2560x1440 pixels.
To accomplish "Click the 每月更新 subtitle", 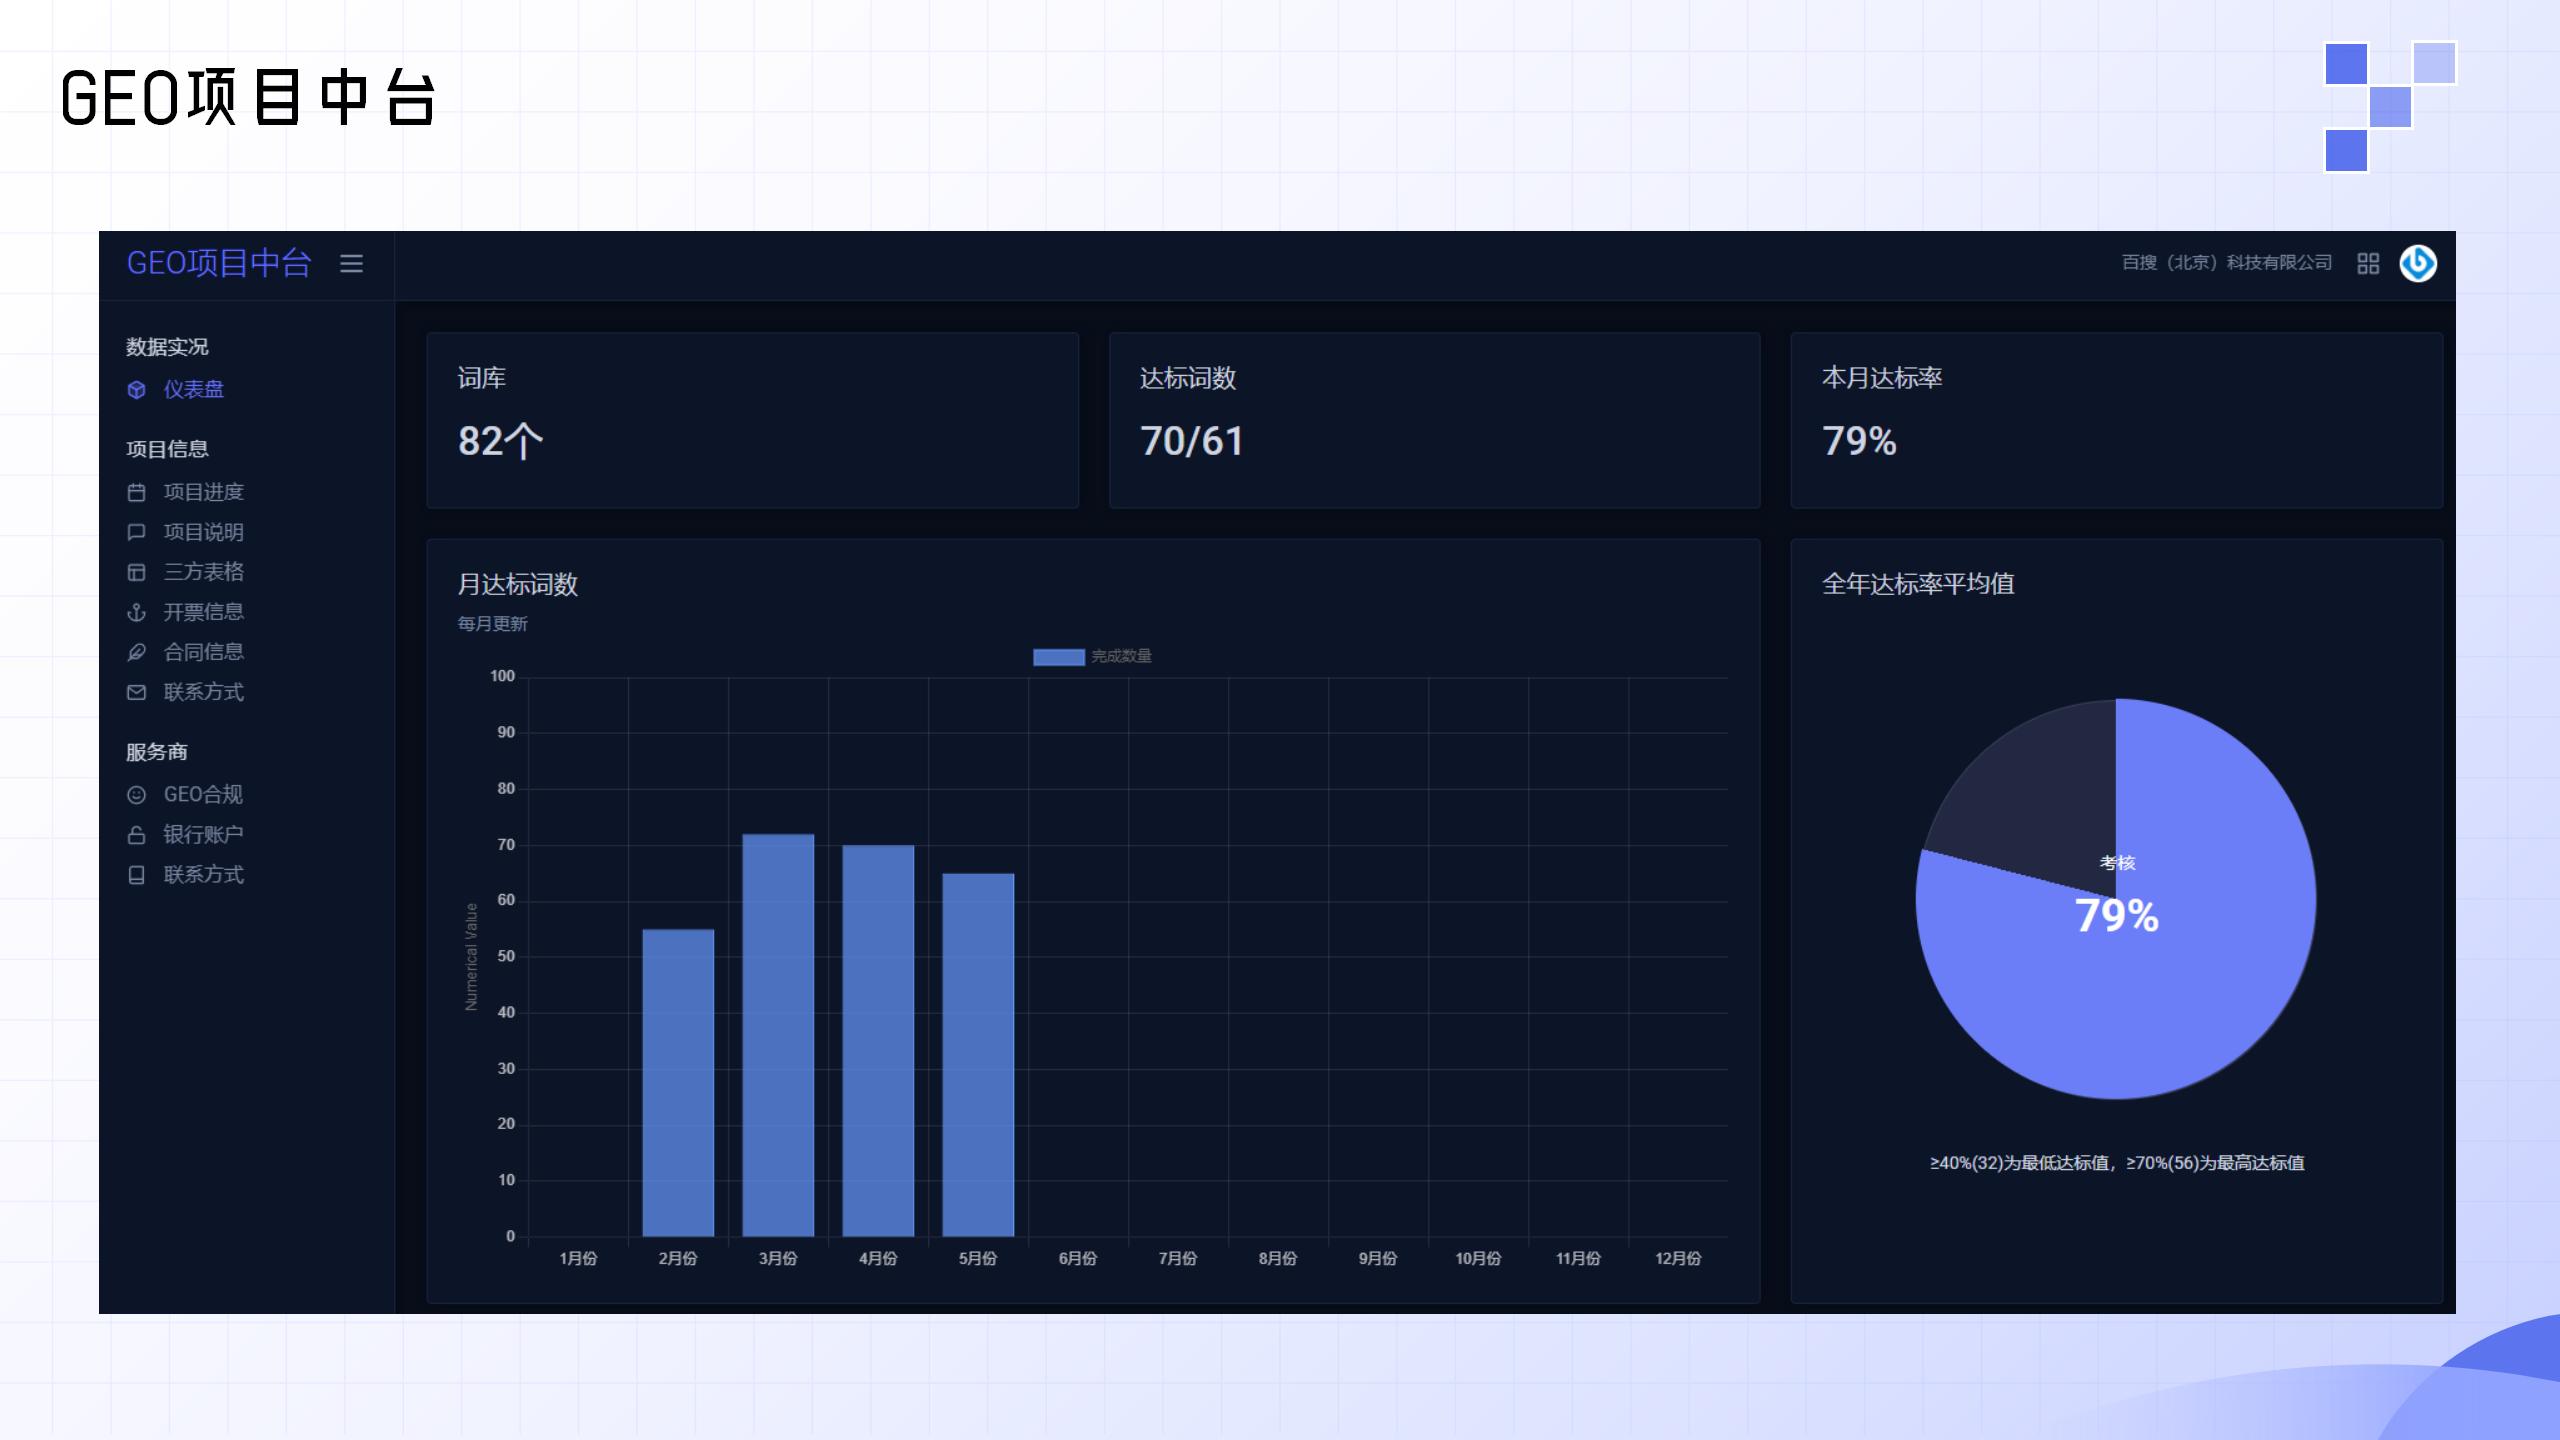I will pyautogui.click(x=492, y=624).
